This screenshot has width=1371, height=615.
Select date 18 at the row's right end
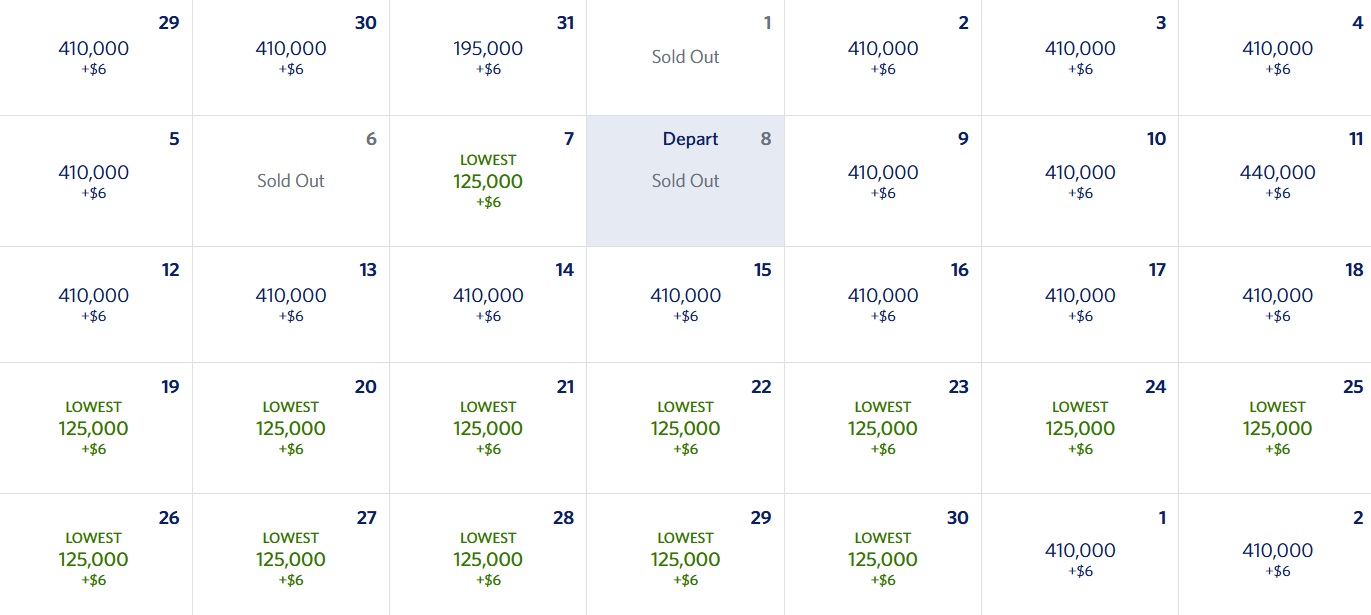[x=1278, y=300]
